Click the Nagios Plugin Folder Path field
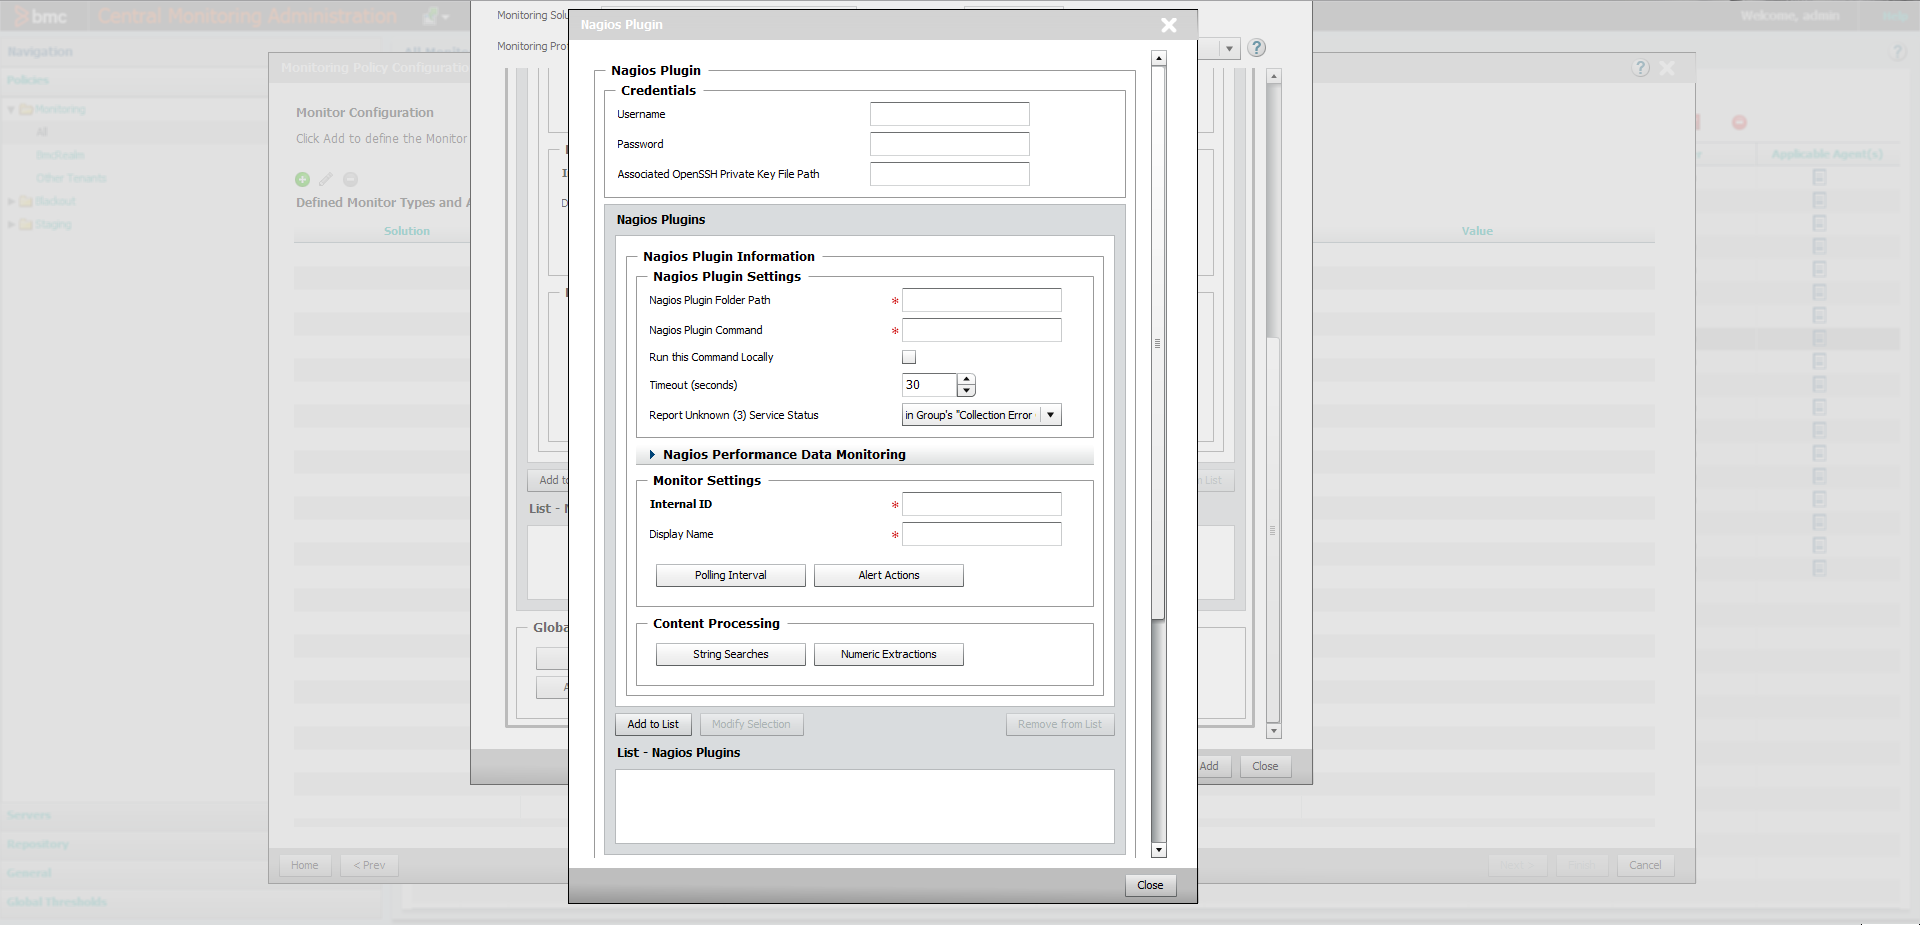The height and width of the screenshot is (925, 1920). (981, 300)
